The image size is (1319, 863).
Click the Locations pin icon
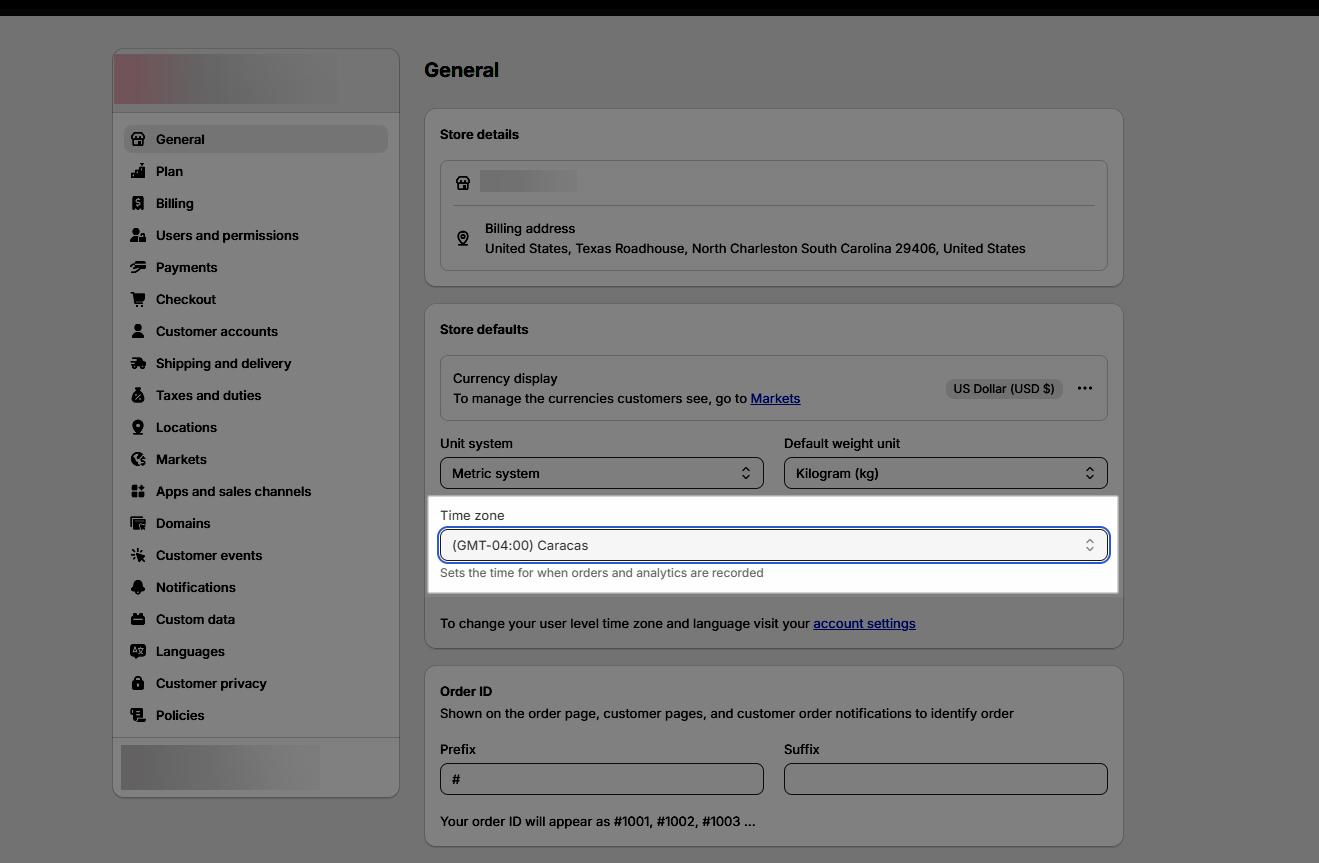click(138, 427)
